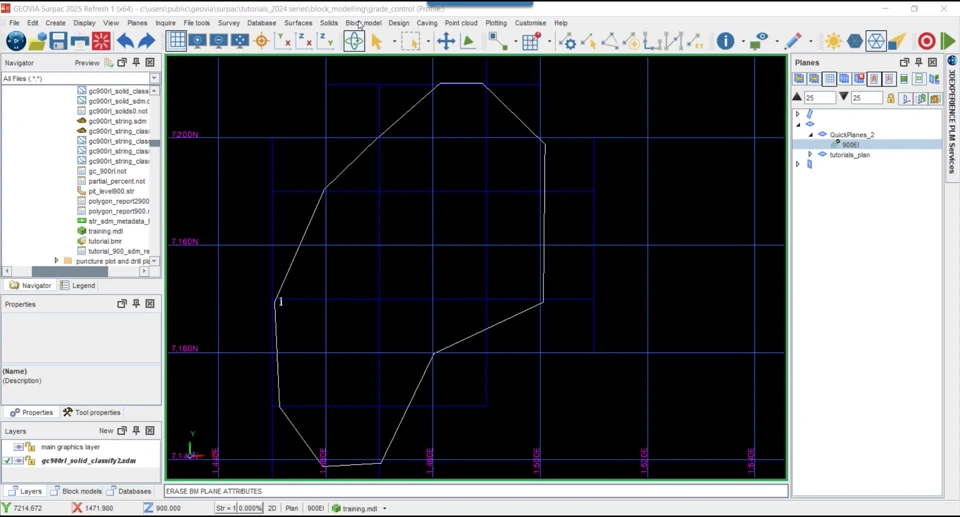
Task: Click the Plan status bar button
Action: coord(291,508)
